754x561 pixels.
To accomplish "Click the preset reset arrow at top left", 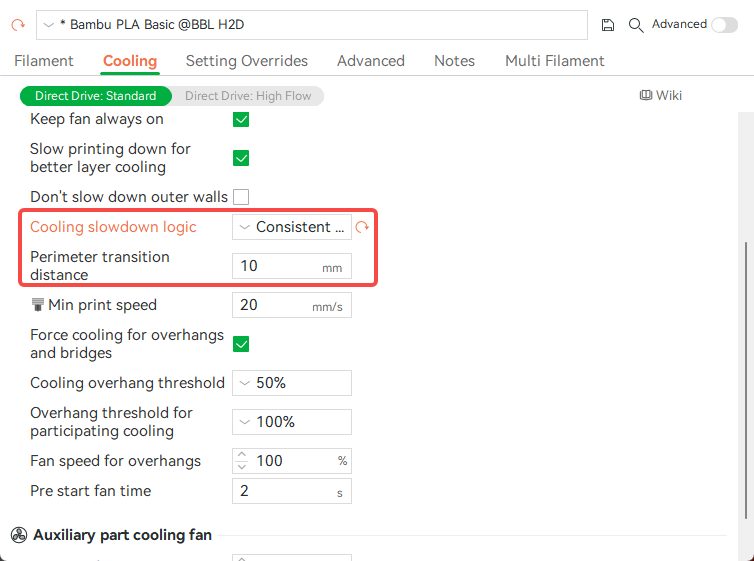I will 17,24.
